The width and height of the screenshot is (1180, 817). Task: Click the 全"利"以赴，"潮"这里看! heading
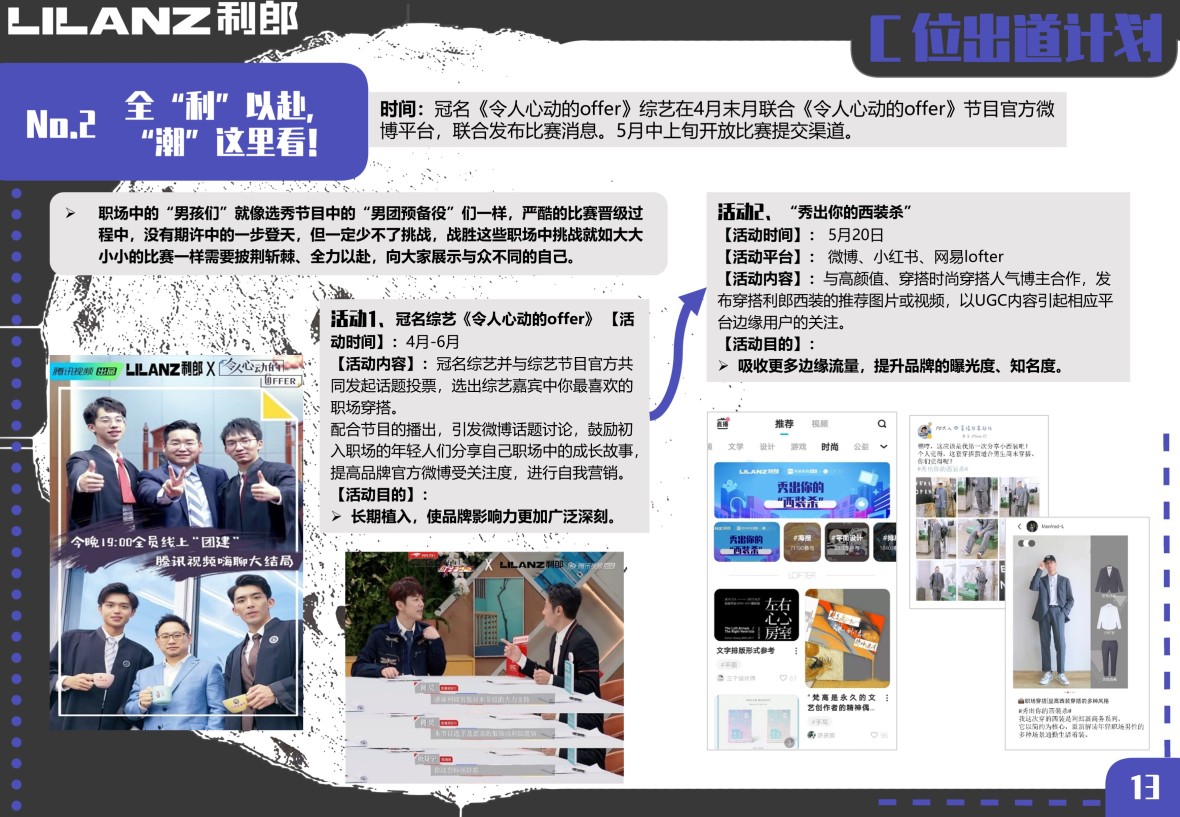221,123
